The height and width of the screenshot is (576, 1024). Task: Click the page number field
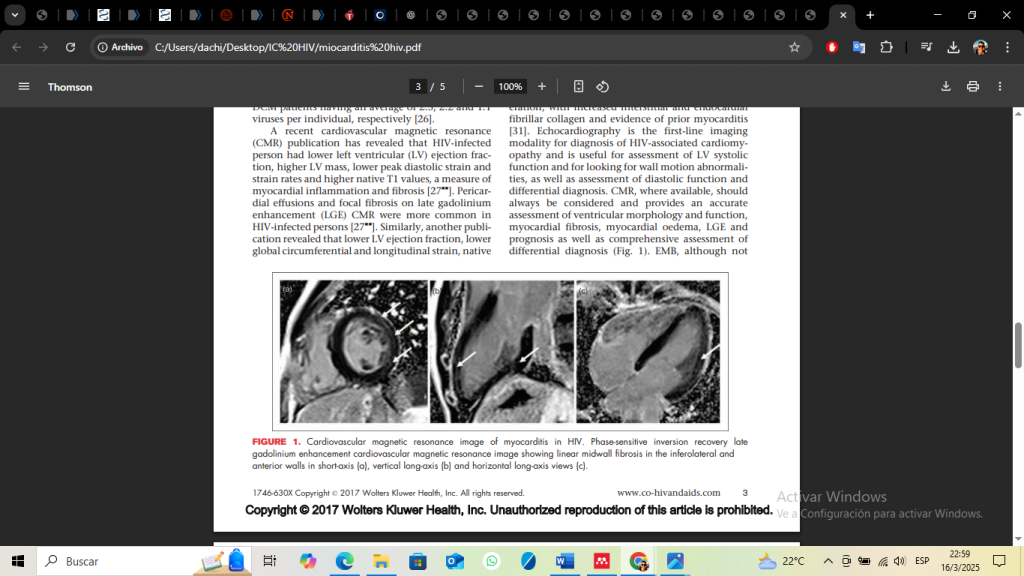419,87
